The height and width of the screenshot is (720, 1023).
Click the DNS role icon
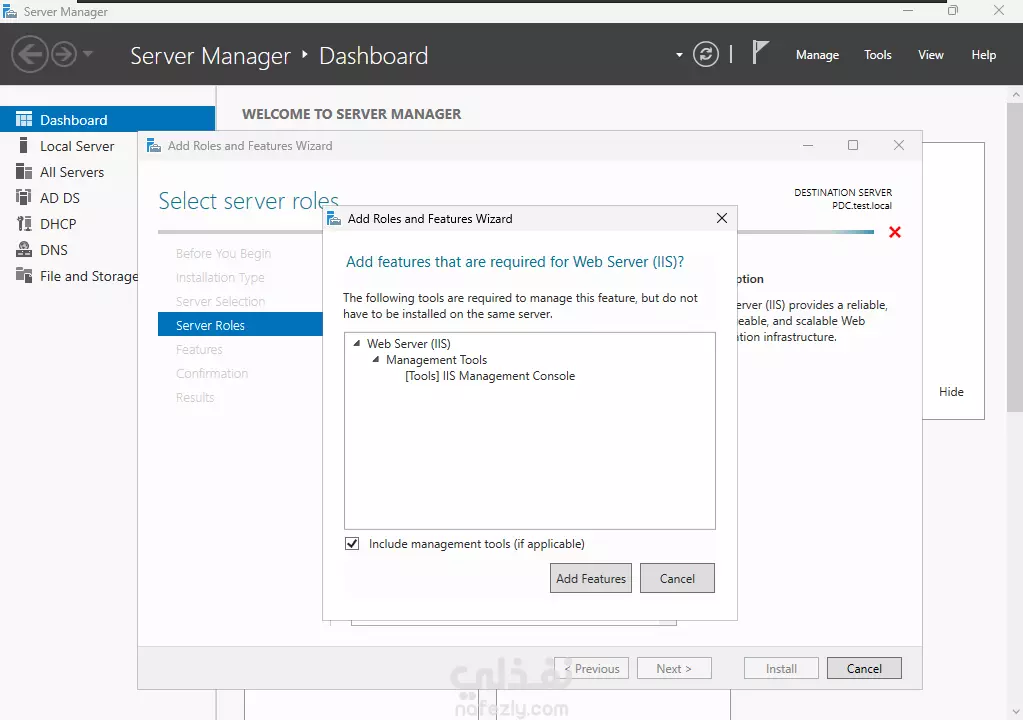click(23, 250)
